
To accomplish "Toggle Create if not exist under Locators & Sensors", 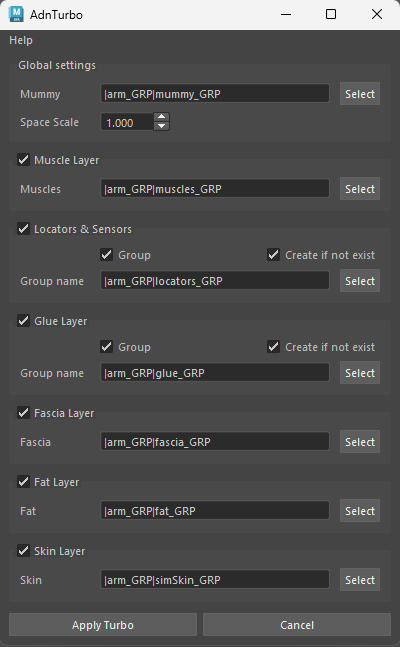I will pos(273,255).
